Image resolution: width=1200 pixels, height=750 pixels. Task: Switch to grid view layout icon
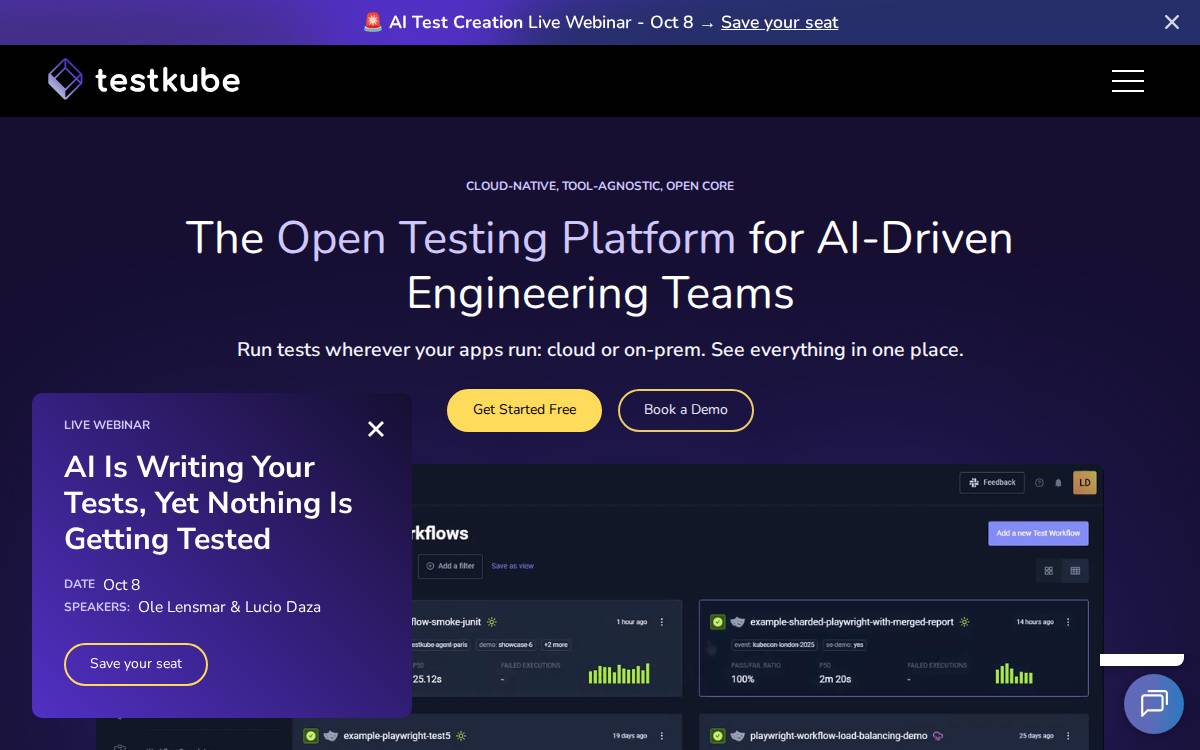[x=1049, y=571]
